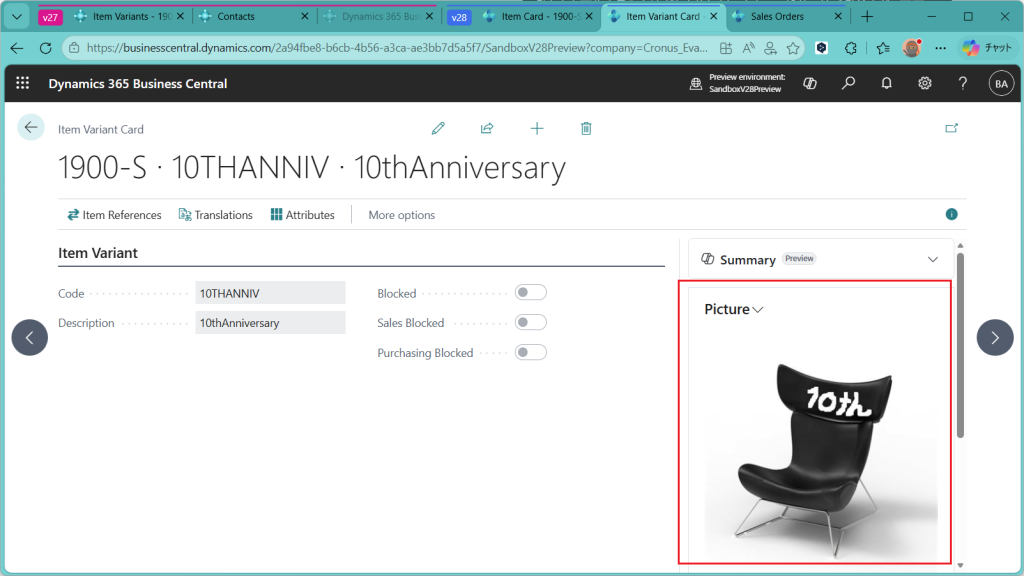1024x576 pixels.
Task: Toggle the Blocked switch
Action: click(531, 293)
